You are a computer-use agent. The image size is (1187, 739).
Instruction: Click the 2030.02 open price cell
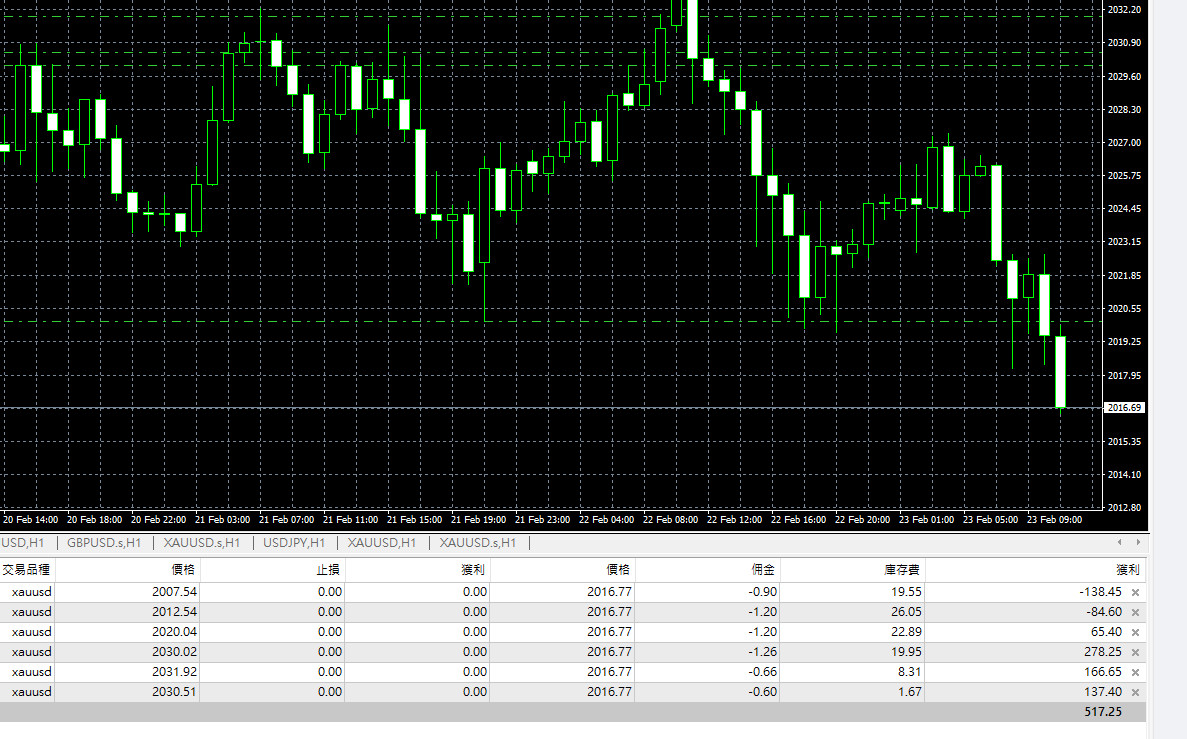click(175, 652)
